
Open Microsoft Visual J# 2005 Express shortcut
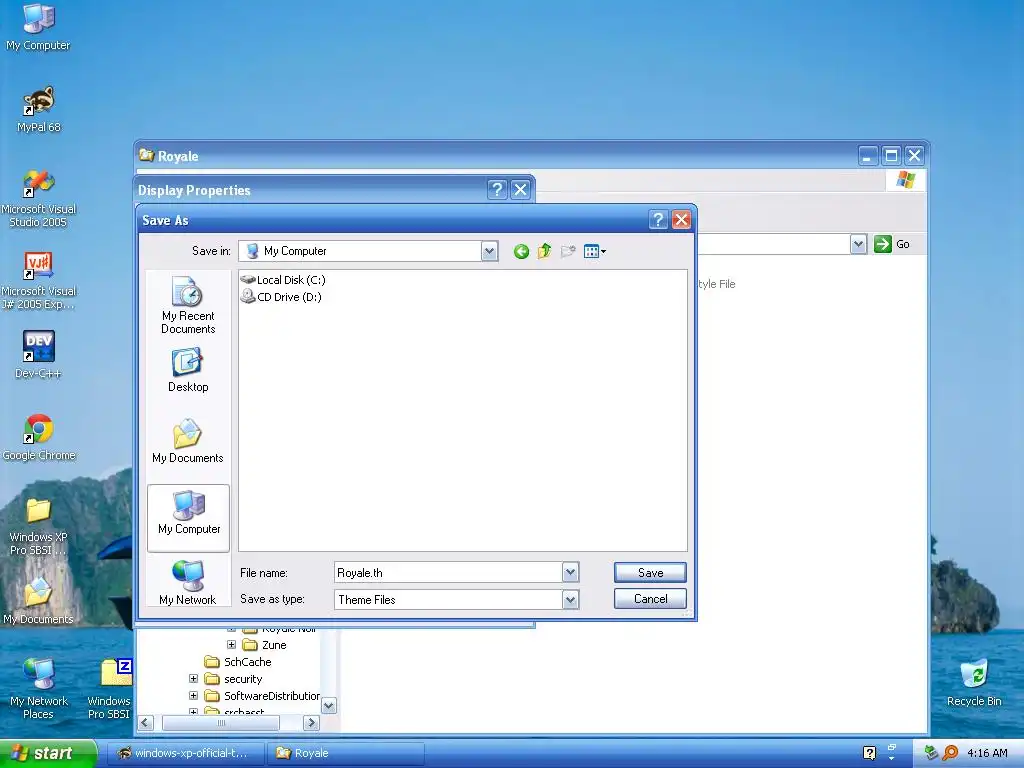click(x=39, y=281)
